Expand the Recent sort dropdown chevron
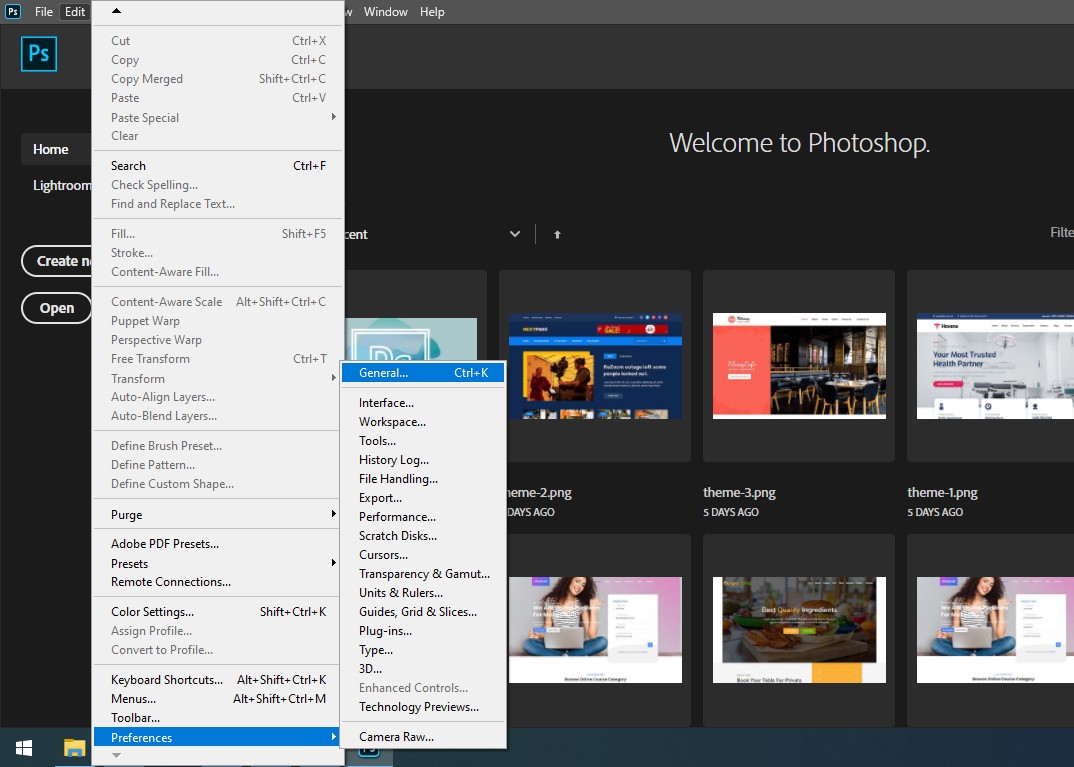Viewport: 1074px width, 767px height. click(515, 234)
